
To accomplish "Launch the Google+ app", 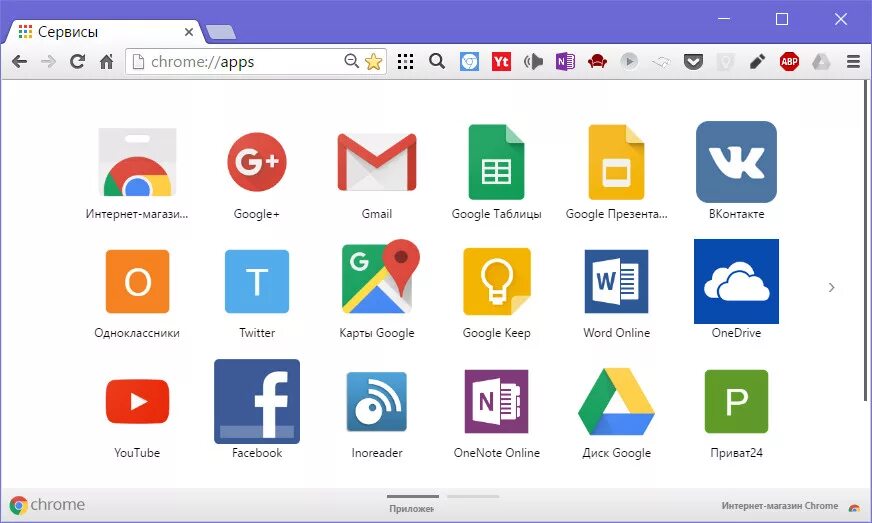I will (256, 162).
